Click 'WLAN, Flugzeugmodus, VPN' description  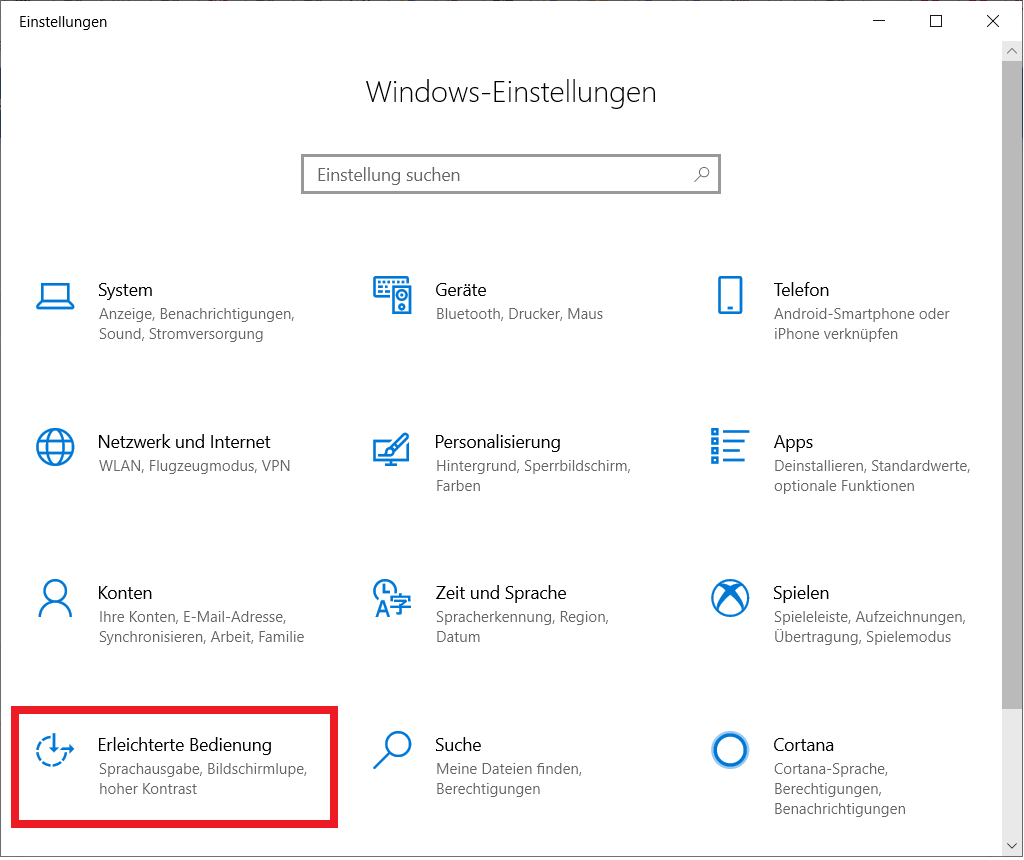pos(195,466)
